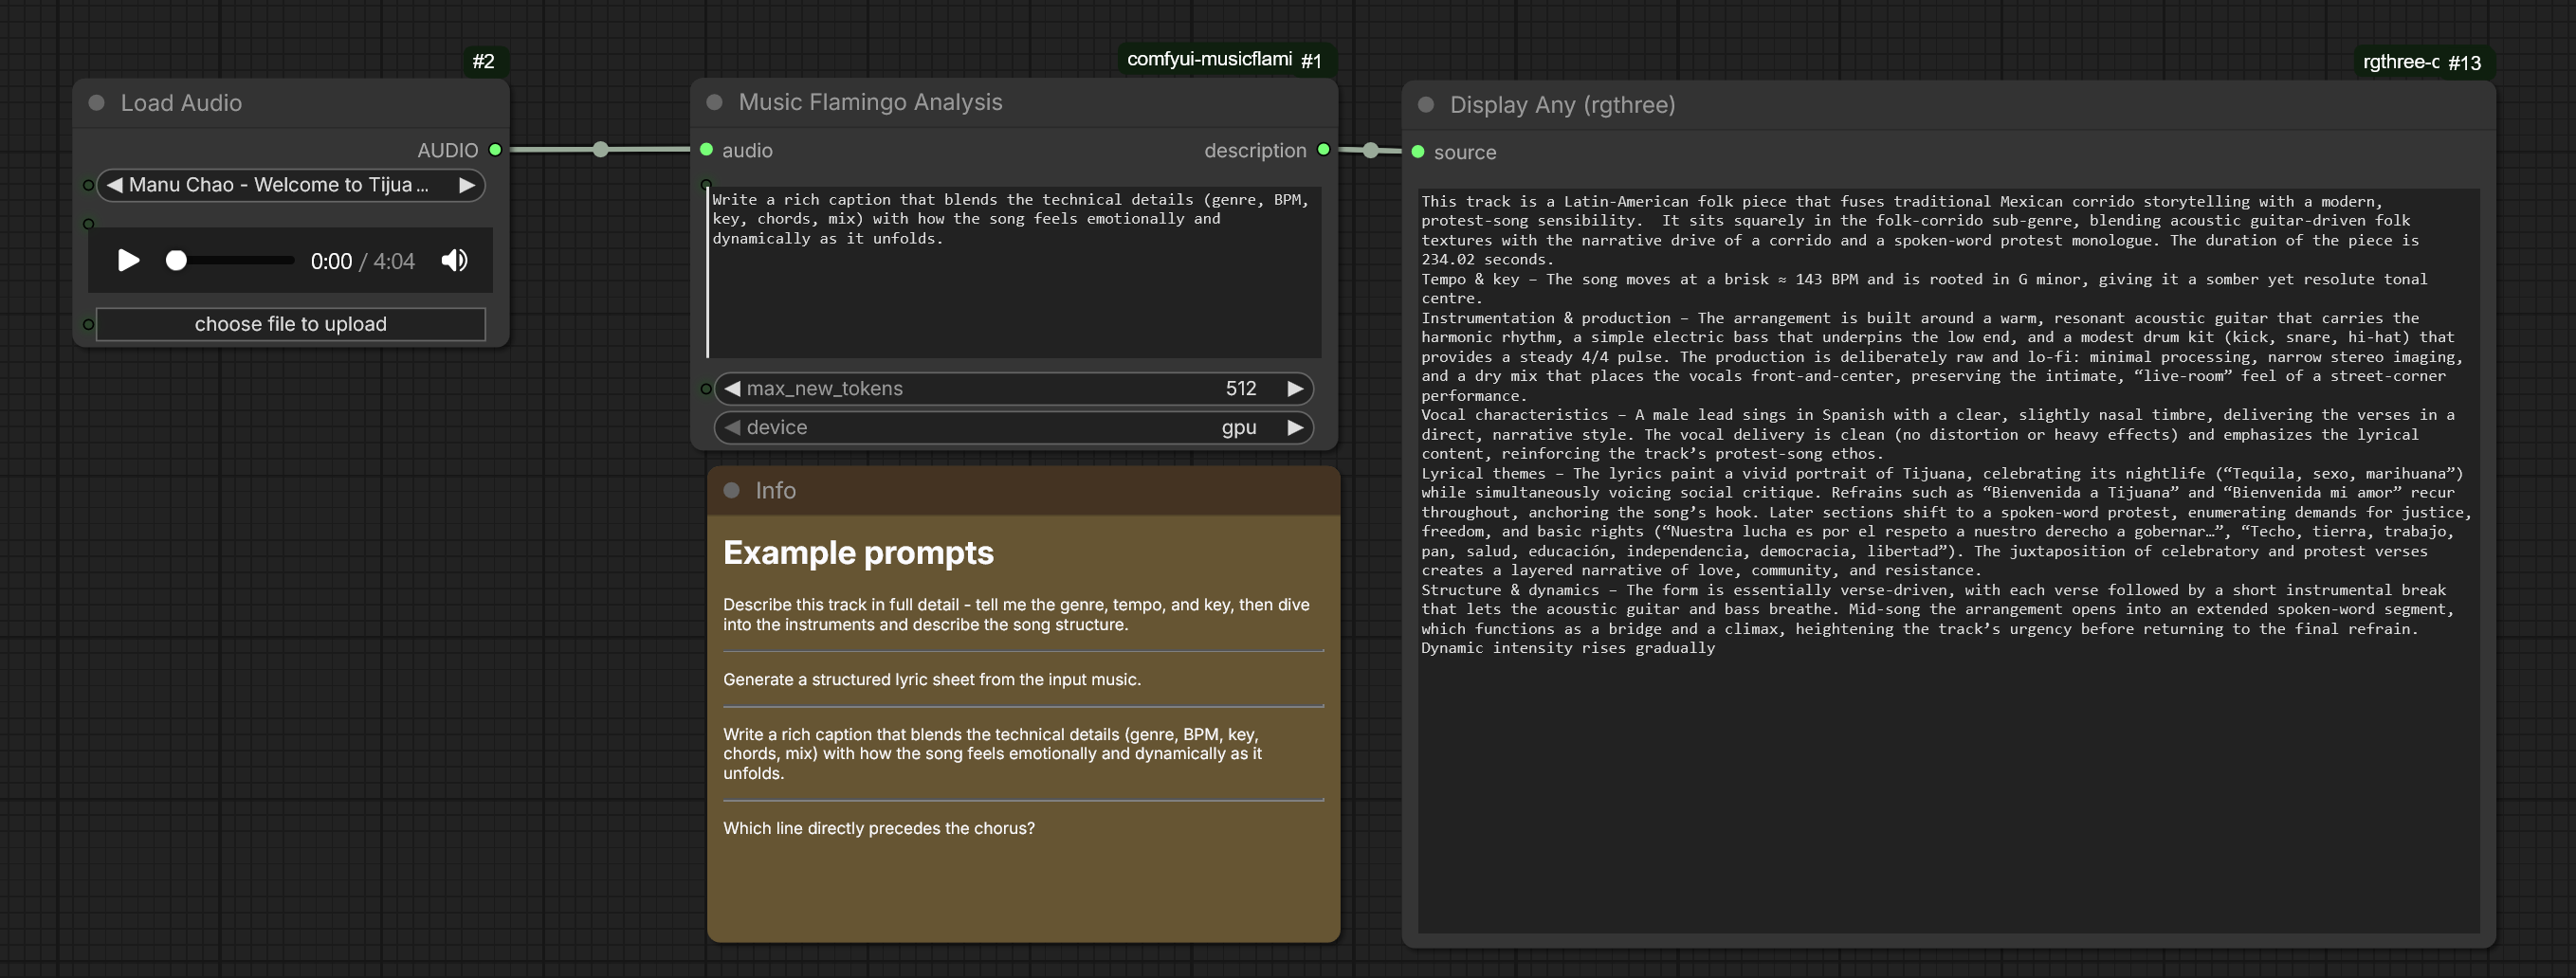Decrease max_new_tokens with left arrow
This screenshot has width=2576, height=978.
point(733,389)
